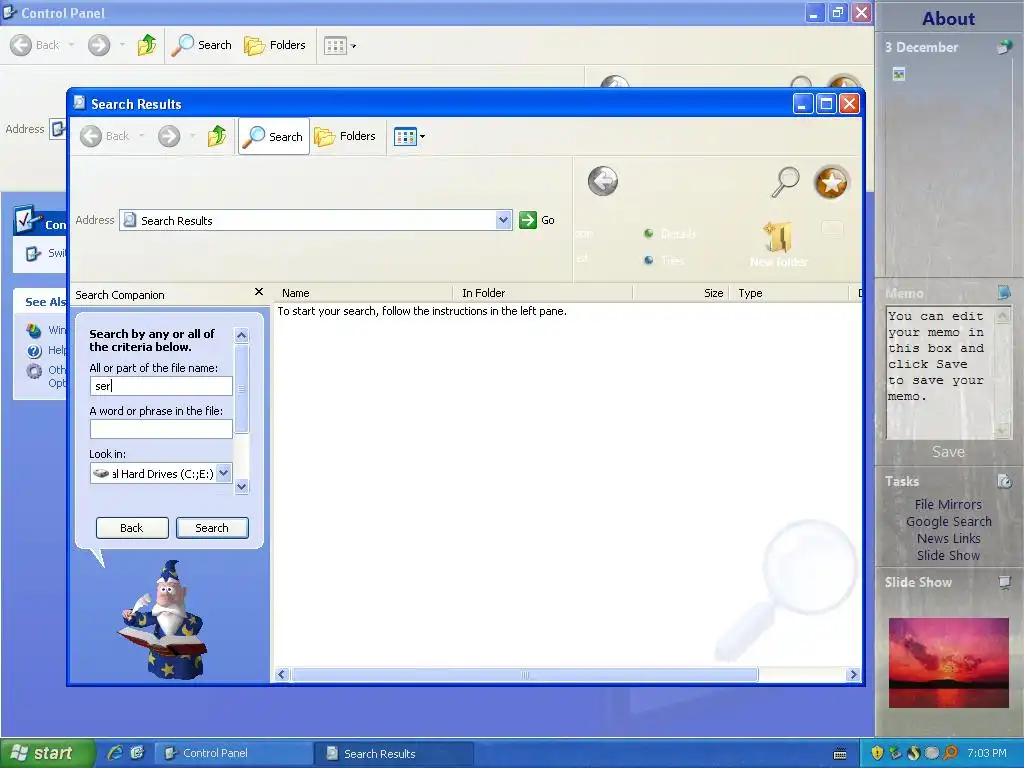The width and height of the screenshot is (1024, 768).
Task: Click the Tasks panel clock icon
Action: click(1004, 481)
